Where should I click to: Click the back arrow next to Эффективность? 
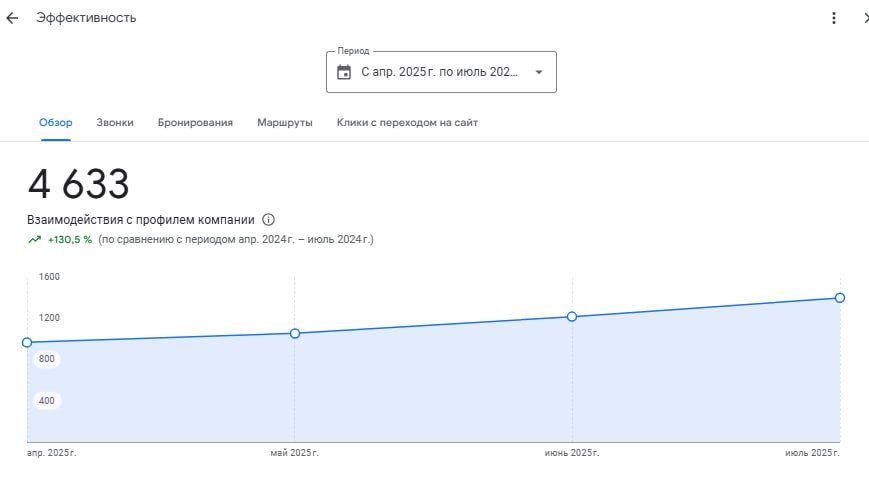(x=12, y=18)
